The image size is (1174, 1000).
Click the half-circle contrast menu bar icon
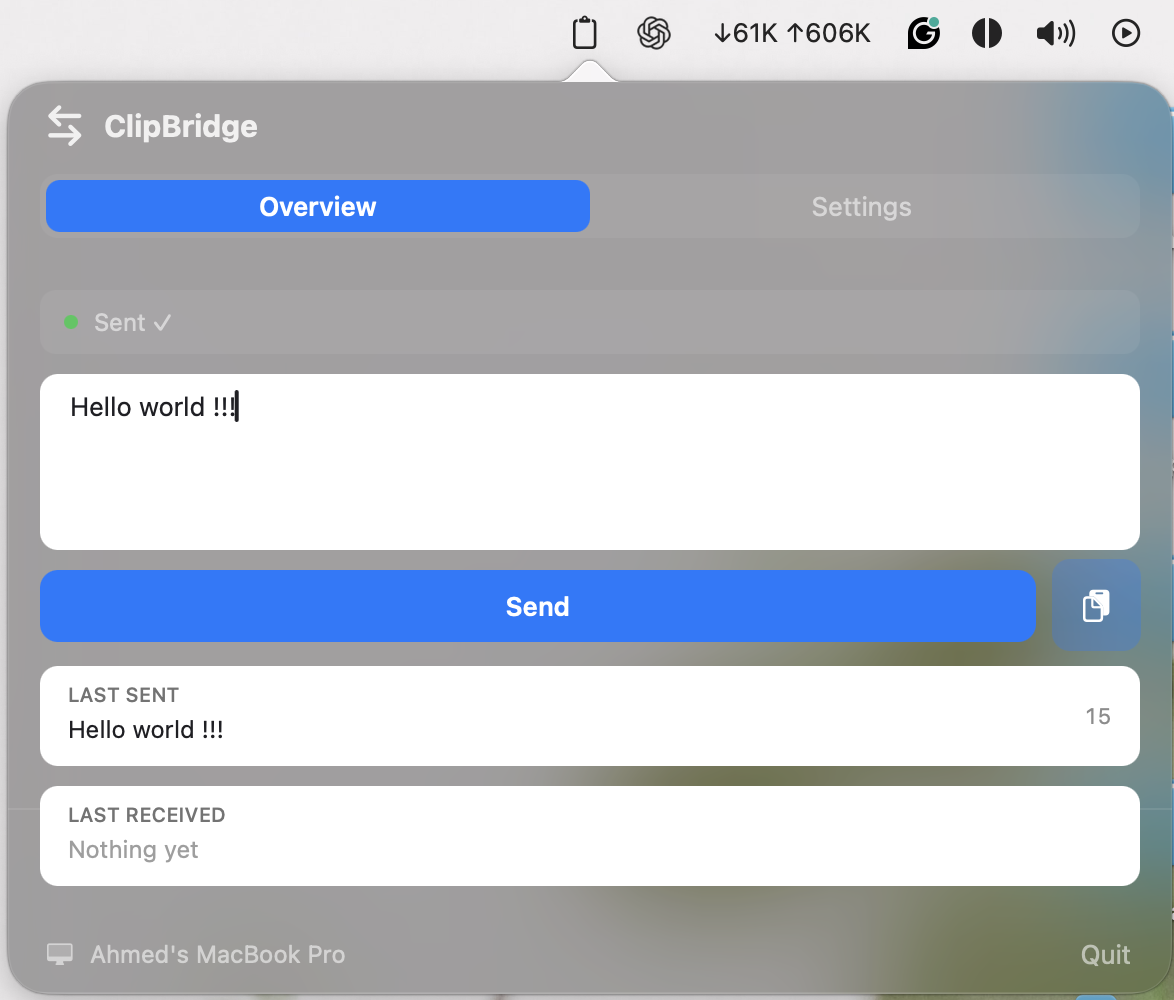[987, 33]
